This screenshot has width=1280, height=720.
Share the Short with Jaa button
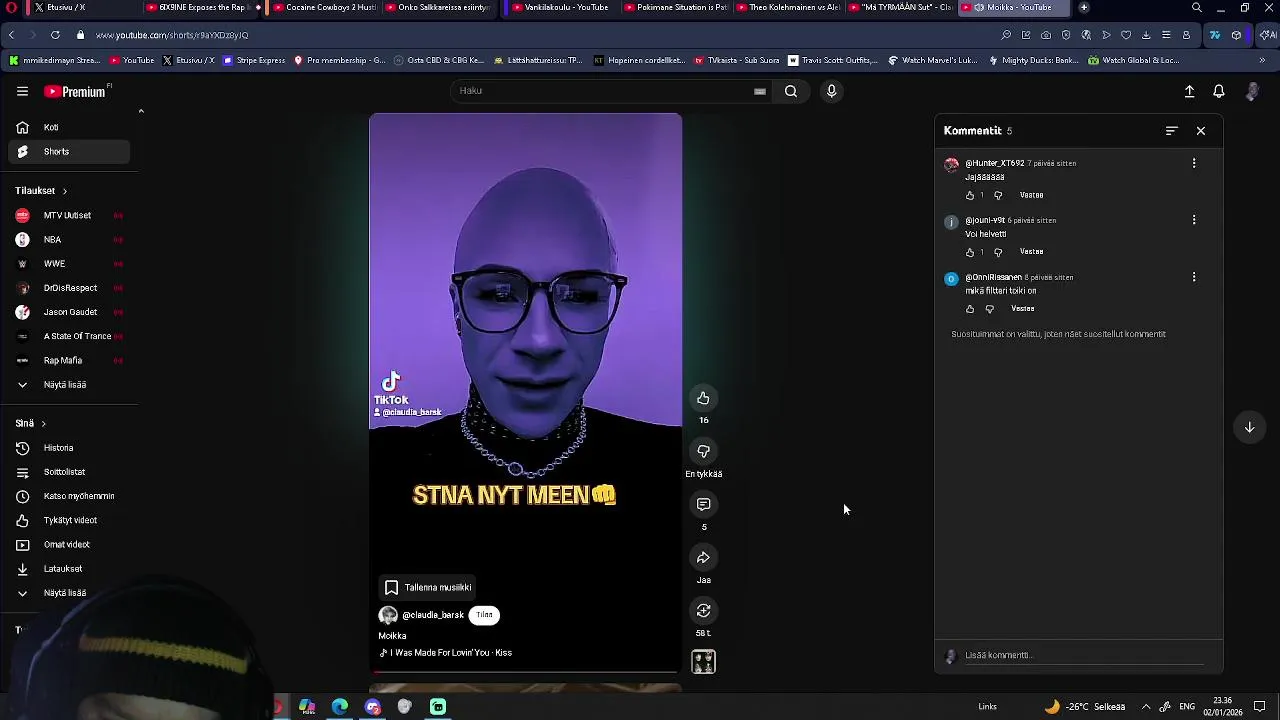pyautogui.click(x=703, y=557)
